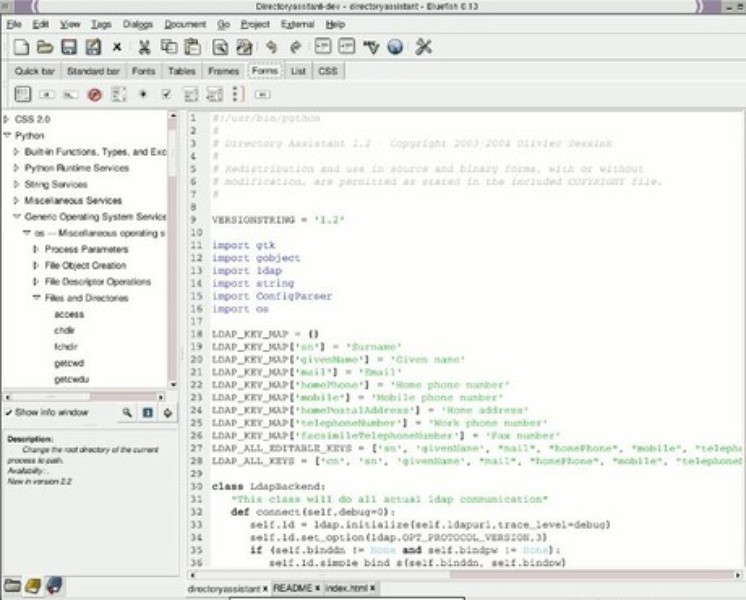The image size is (746, 600).
Task: Switch to the bookmarks panel tab
Action: (54, 586)
